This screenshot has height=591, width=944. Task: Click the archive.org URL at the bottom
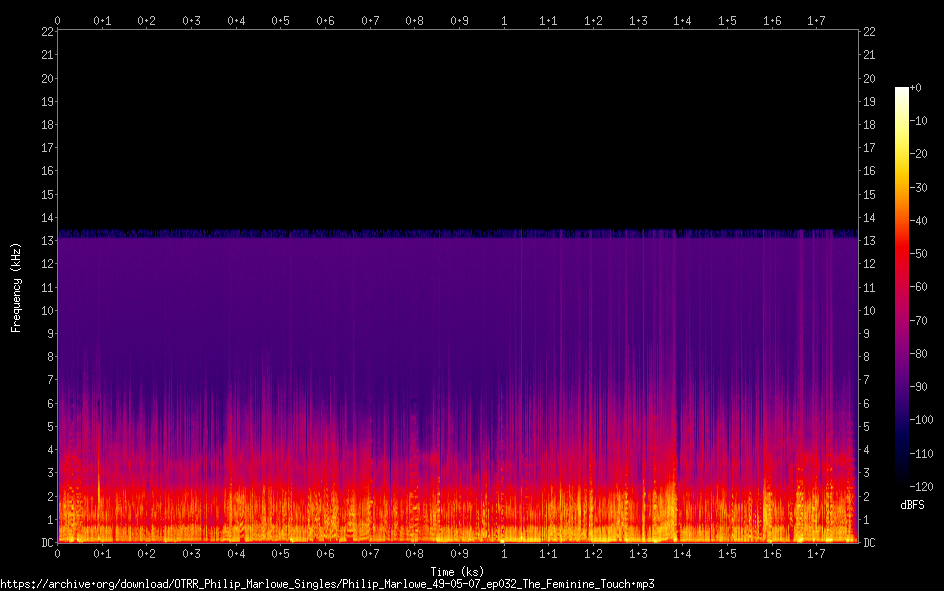(x=327, y=583)
